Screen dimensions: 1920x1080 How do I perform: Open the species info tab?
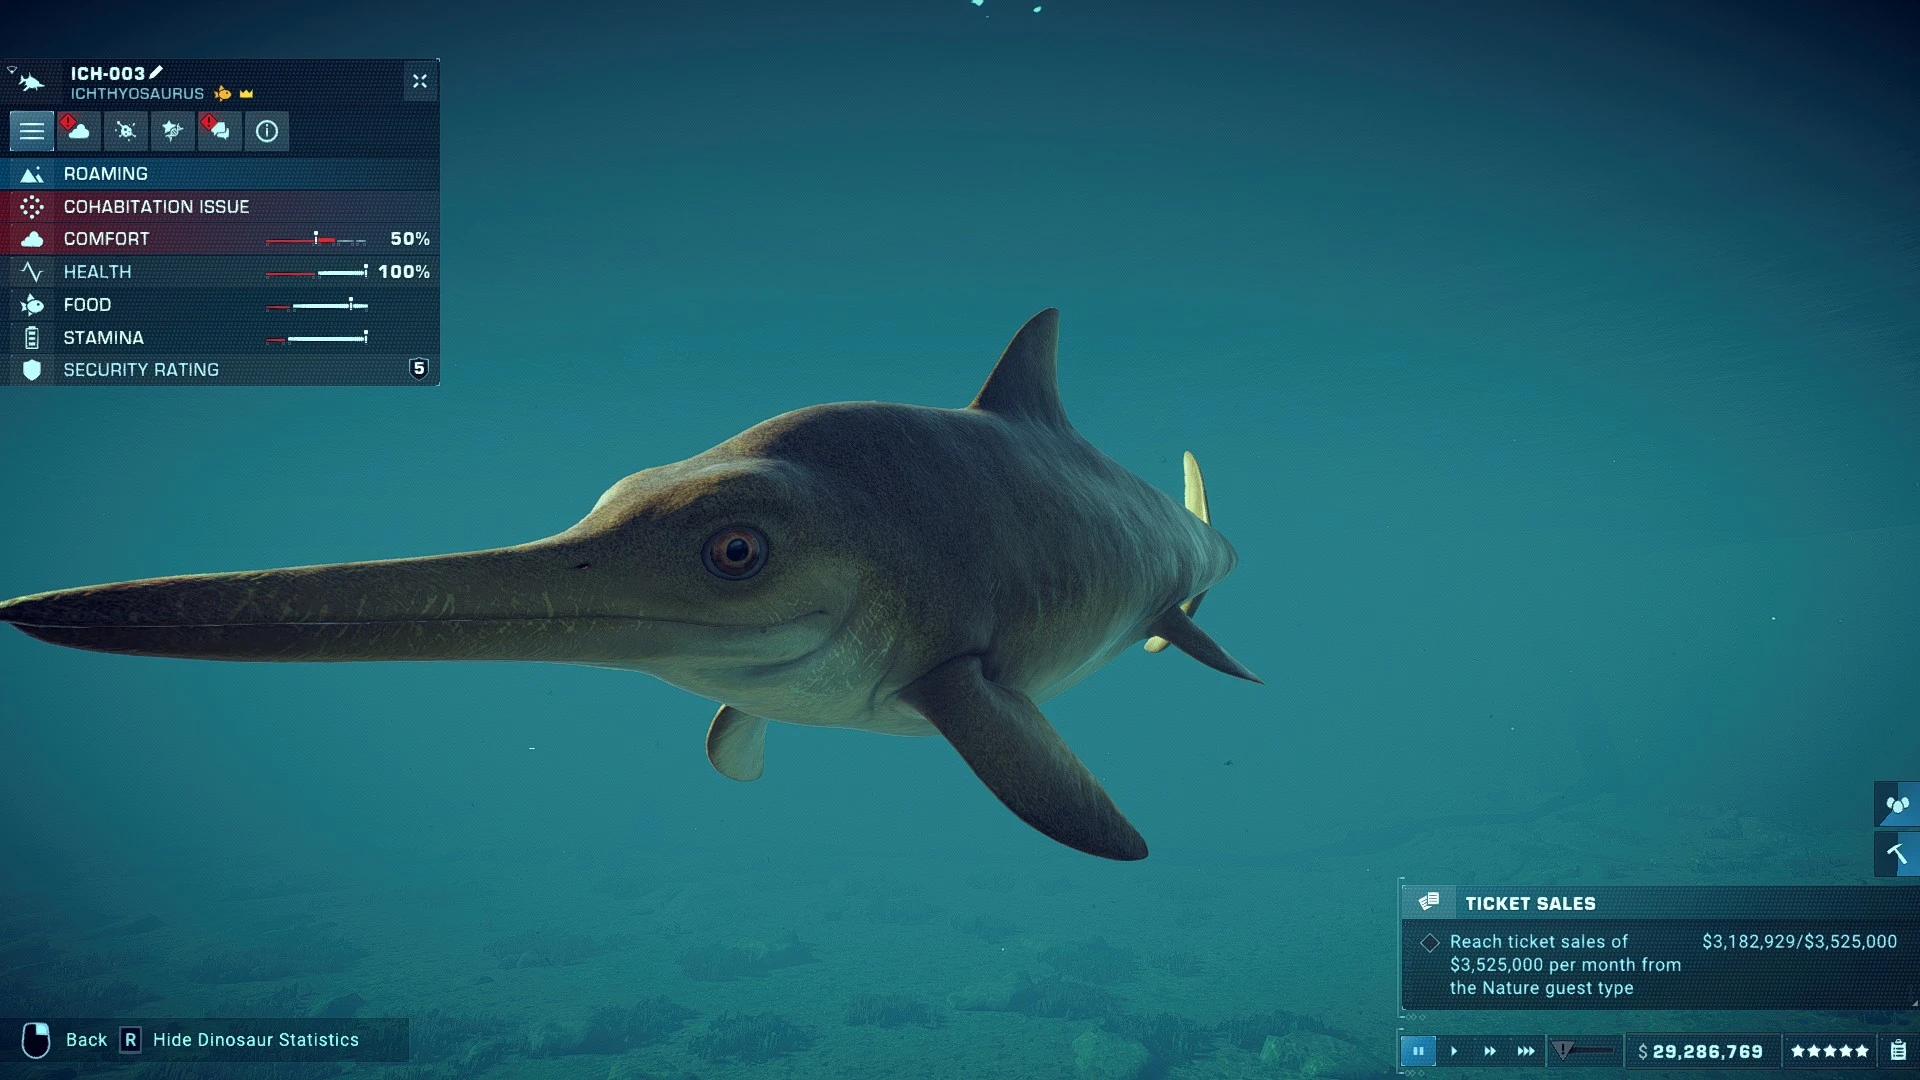[267, 131]
